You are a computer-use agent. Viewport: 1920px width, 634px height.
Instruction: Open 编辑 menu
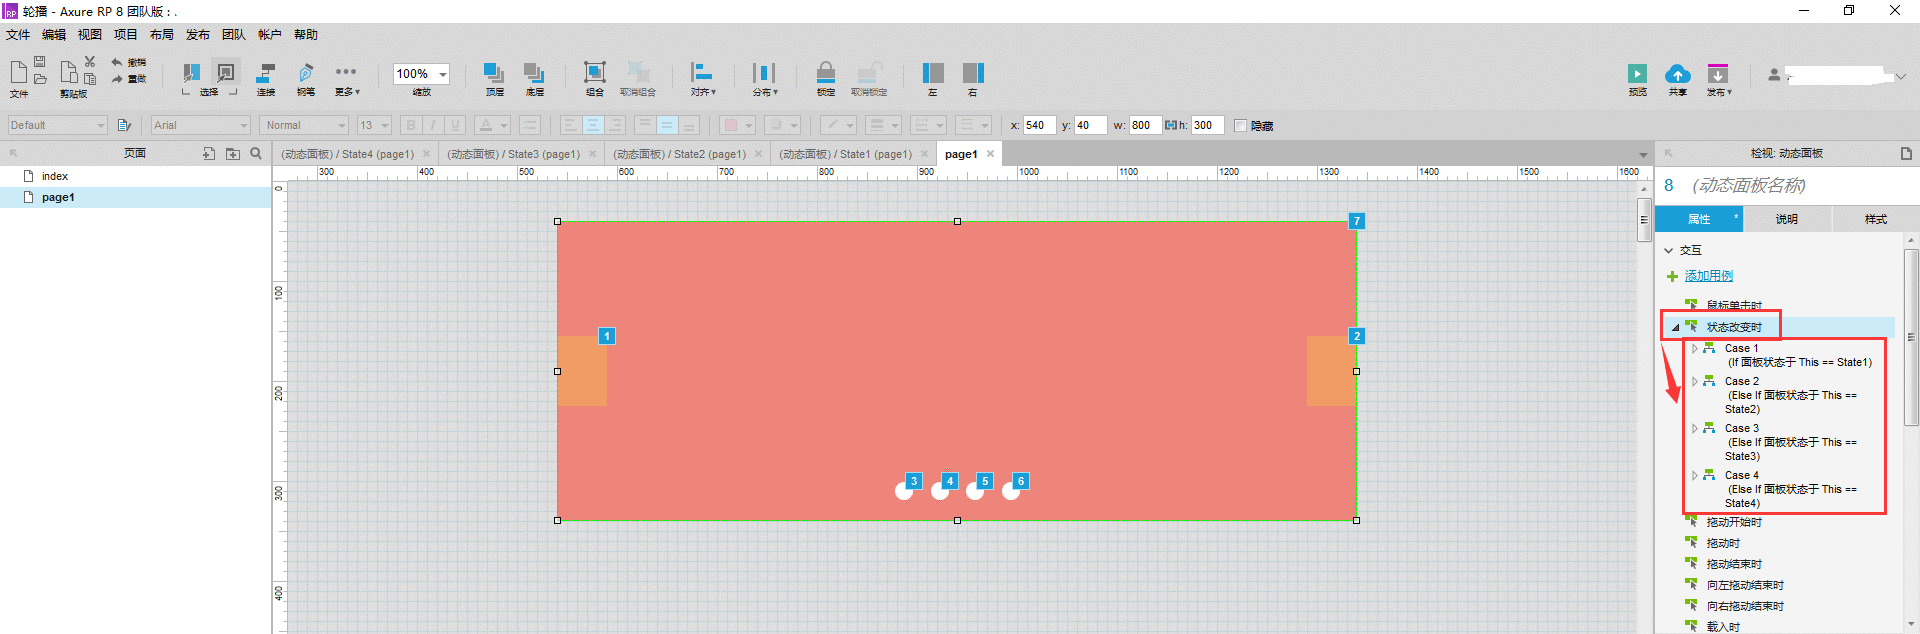54,35
